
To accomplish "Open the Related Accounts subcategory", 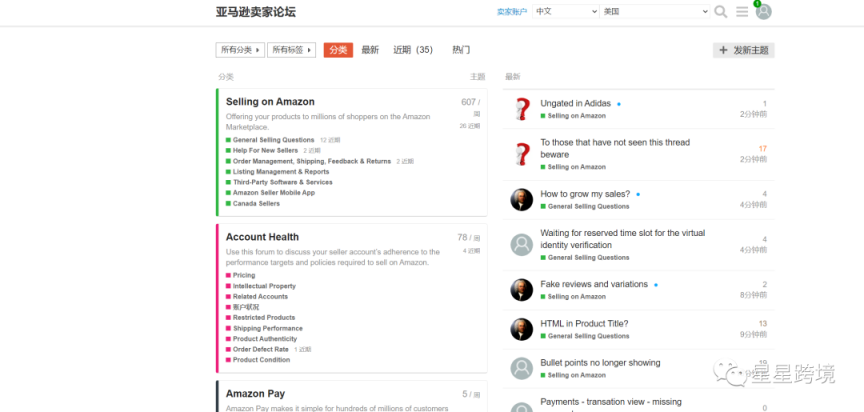I will pyautogui.click(x=260, y=297).
